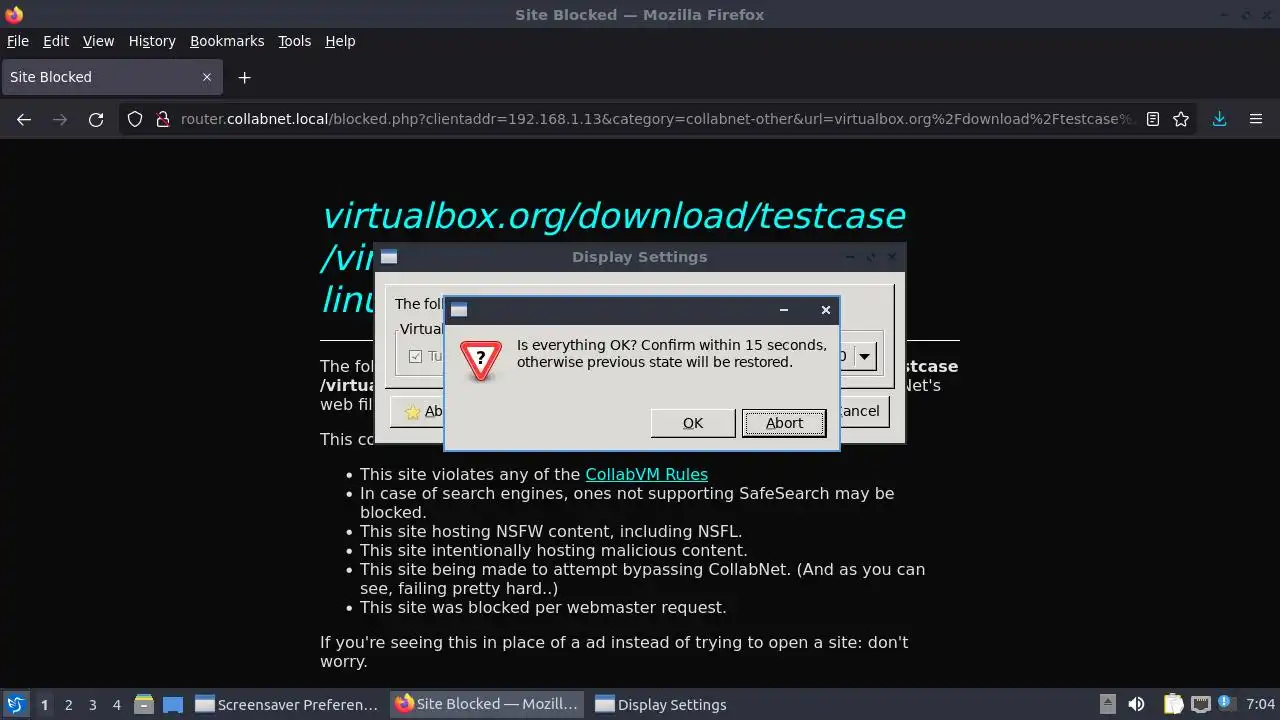Open the clipboard manager tray icon

1173,704
